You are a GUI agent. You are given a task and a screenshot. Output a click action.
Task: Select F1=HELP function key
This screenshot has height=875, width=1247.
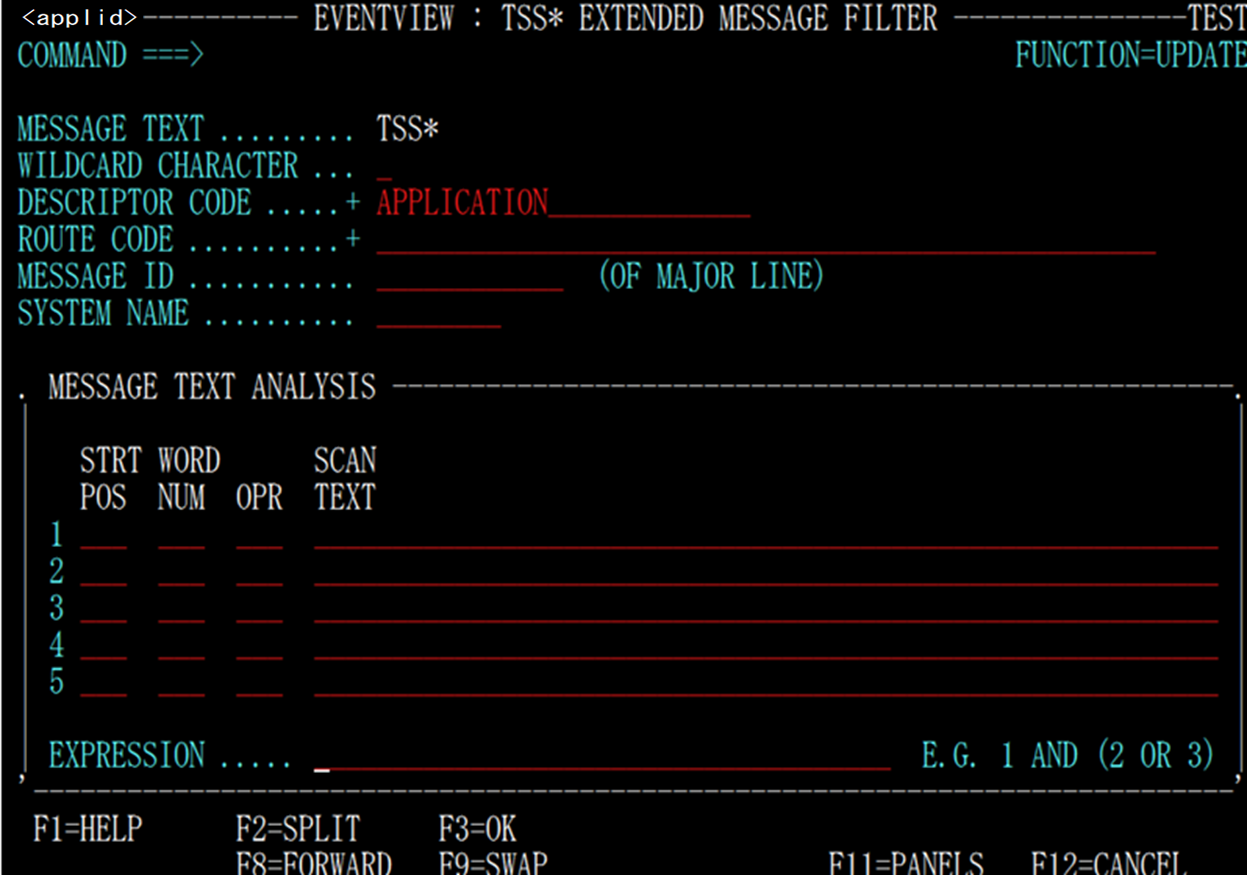click(x=88, y=829)
